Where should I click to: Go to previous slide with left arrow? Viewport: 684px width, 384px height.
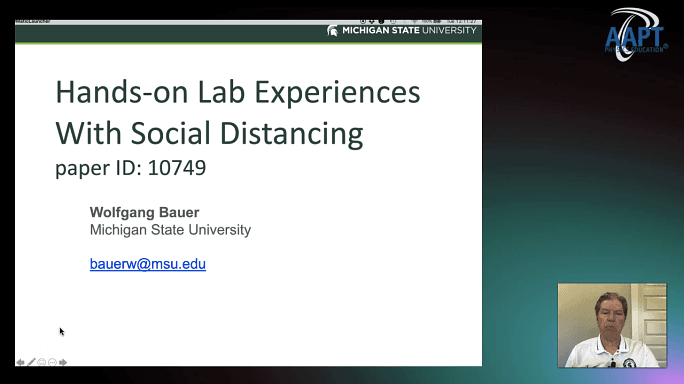(x=20, y=362)
